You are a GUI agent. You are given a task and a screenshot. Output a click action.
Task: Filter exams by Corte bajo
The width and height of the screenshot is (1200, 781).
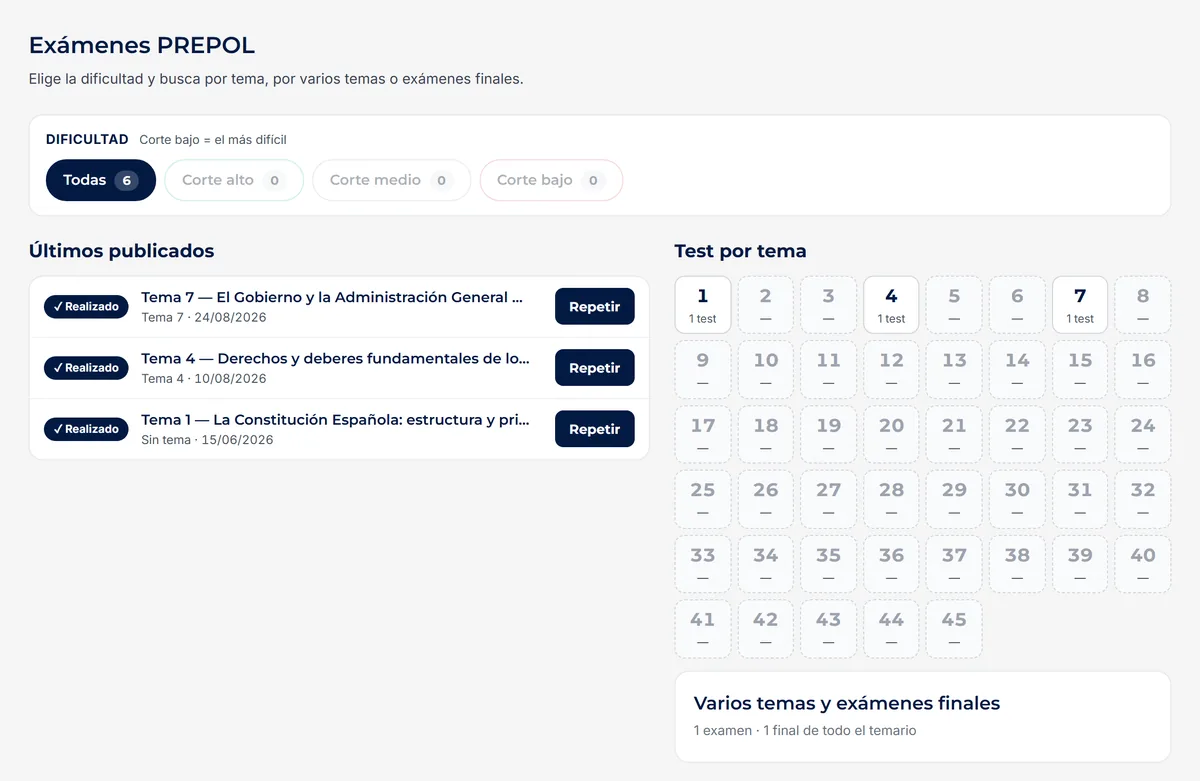(x=551, y=180)
